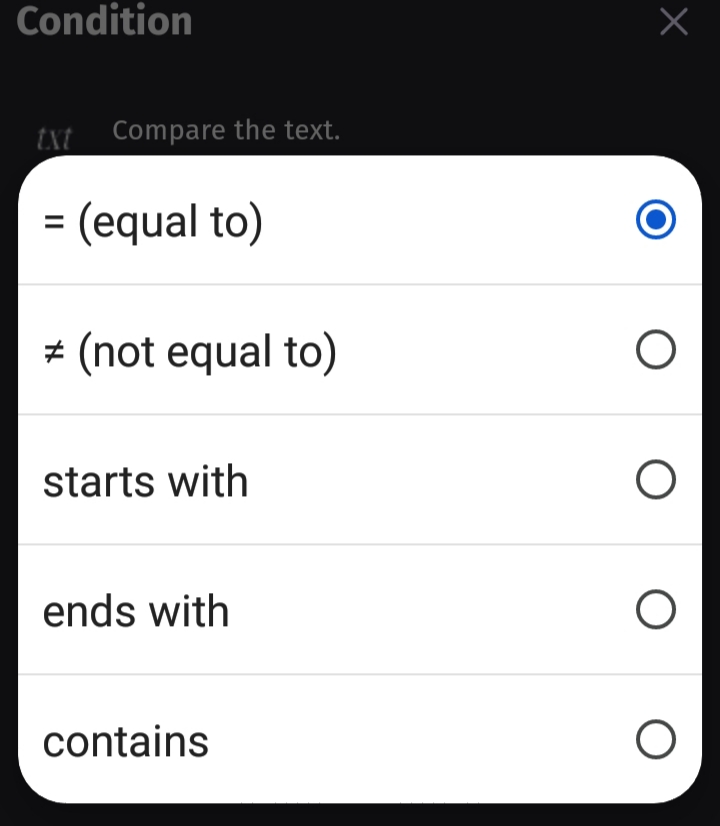Pick the "ends with" radio circle
This screenshot has width=720, height=826.
[x=655, y=609]
